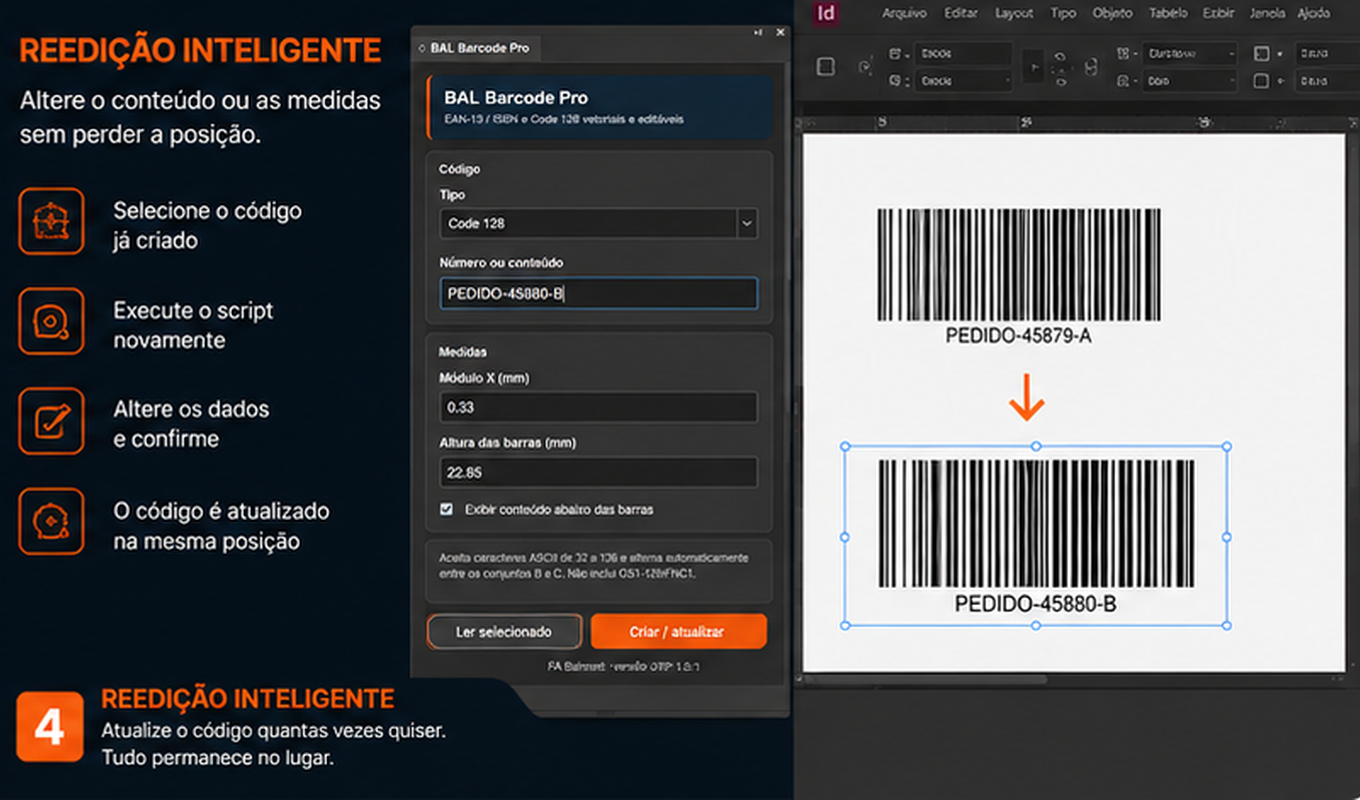This screenshot has width=1360, height=800.
Task: Open the Tabela menu
Action: tap(1168, 13)
